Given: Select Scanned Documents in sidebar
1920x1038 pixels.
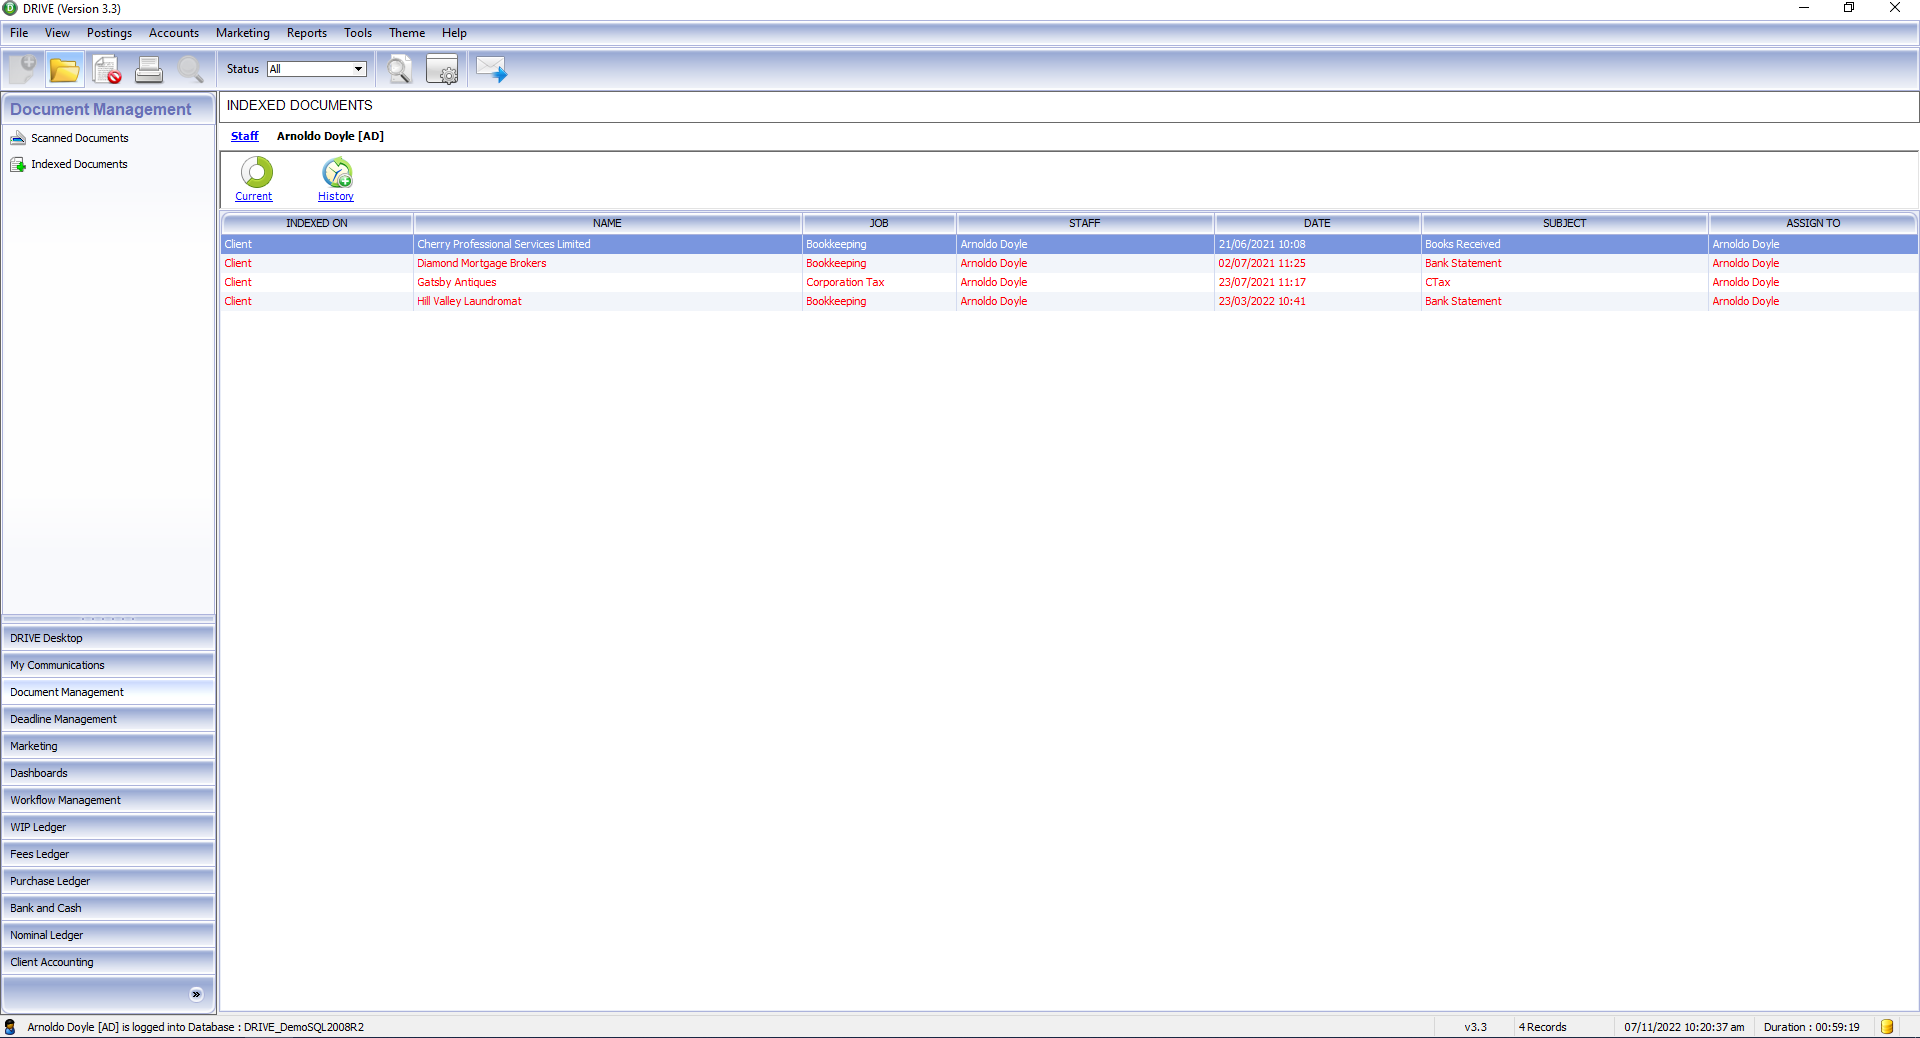Looking at the screenshot, I should pyautogui.click(x=80, y=138).
